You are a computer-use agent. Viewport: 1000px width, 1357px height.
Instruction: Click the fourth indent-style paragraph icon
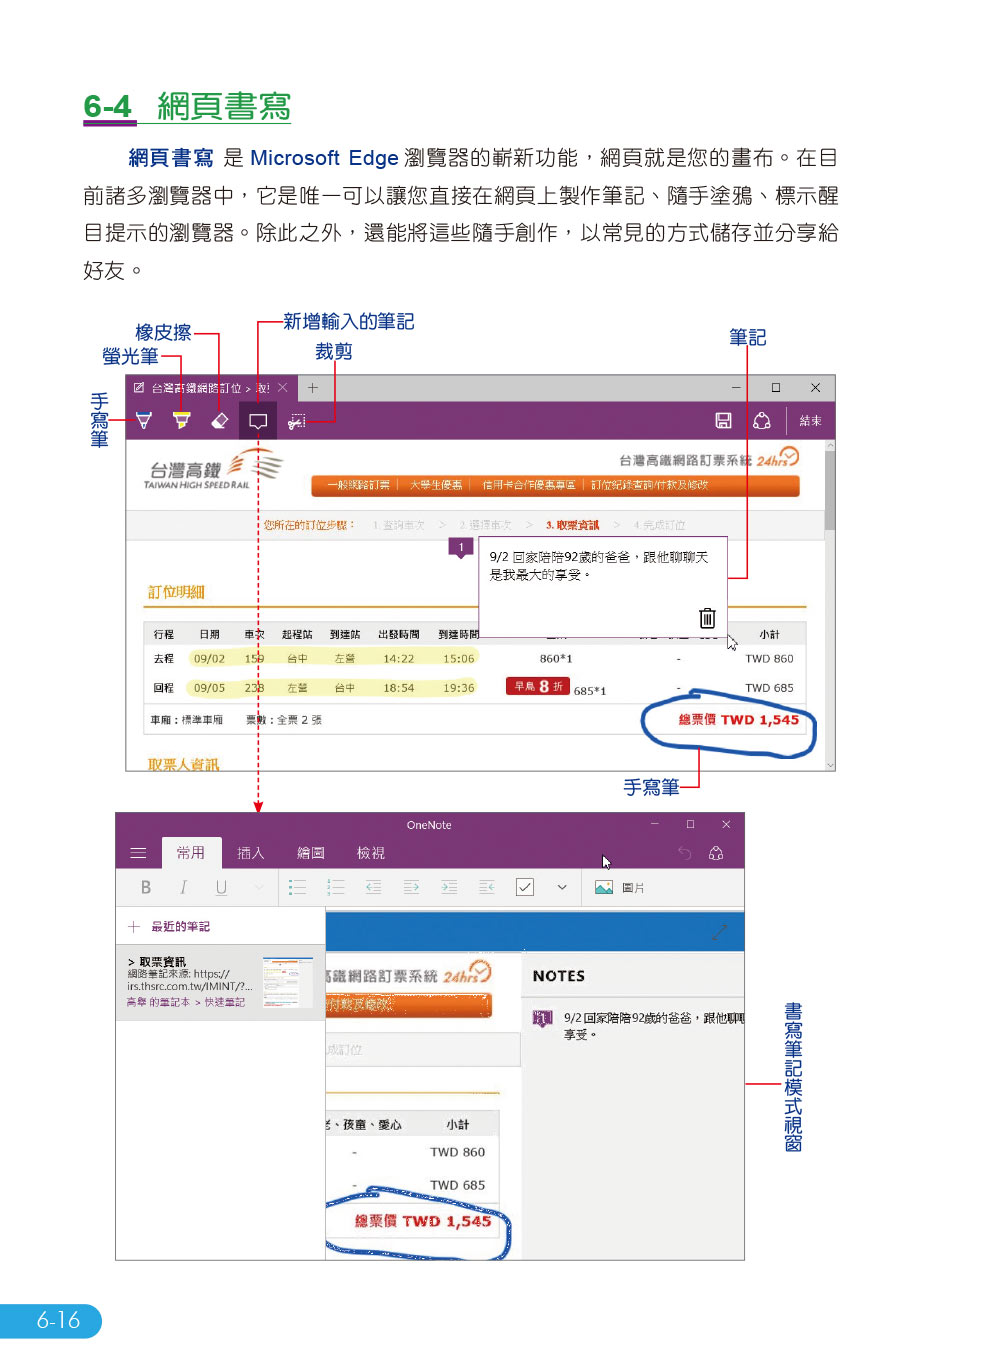point(487,887)
